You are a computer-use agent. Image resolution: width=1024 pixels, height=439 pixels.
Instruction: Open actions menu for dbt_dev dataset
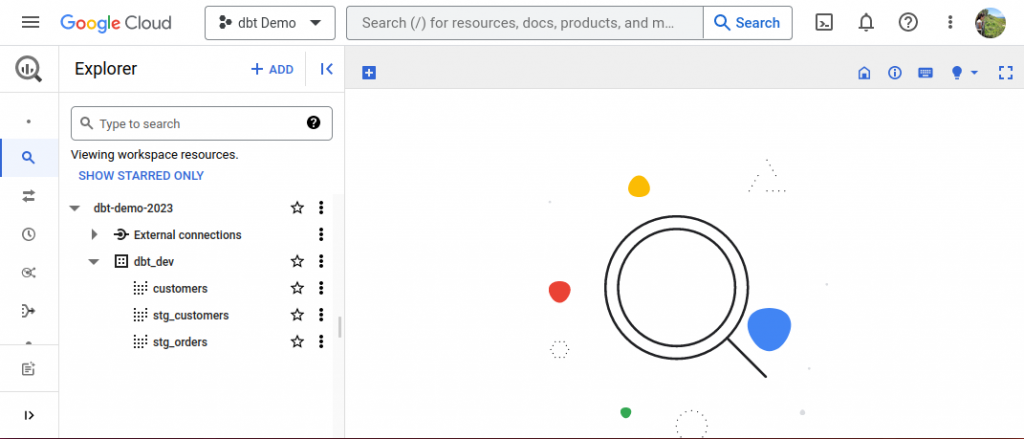point(321,262)
